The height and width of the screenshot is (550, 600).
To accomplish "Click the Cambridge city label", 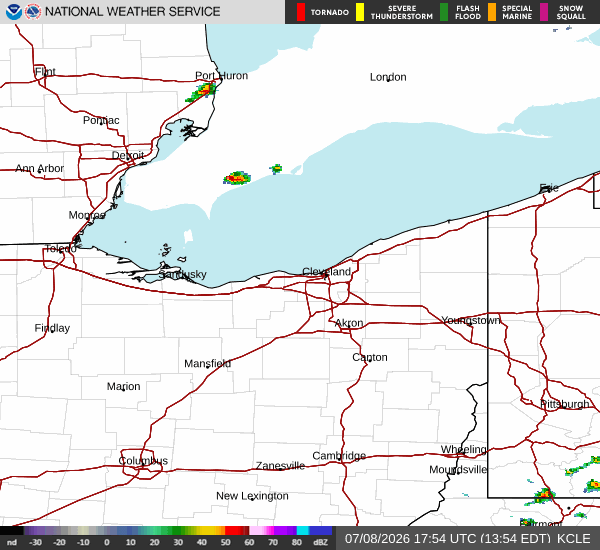I will tap(339, 456).
